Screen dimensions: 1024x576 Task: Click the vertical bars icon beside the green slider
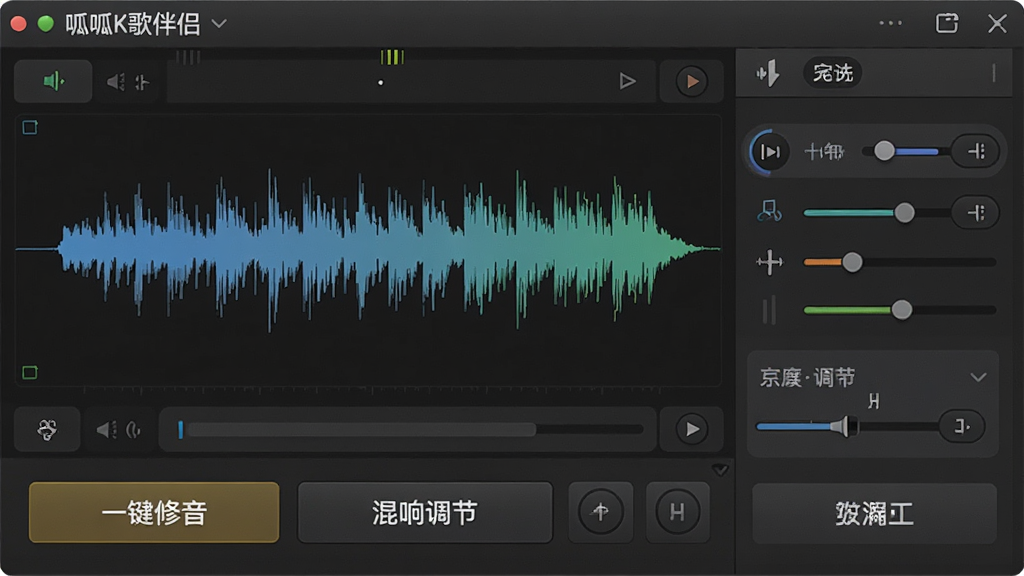769,310
